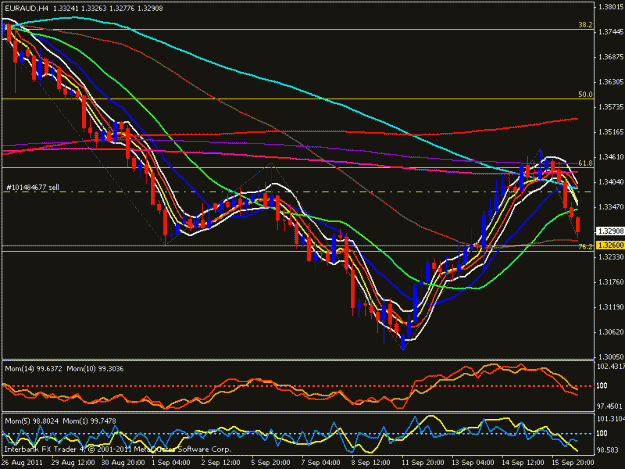Screen dimensions: 625x469
Task: Click the 29 Aug 12:00 date label
Action: coord(73,463)
